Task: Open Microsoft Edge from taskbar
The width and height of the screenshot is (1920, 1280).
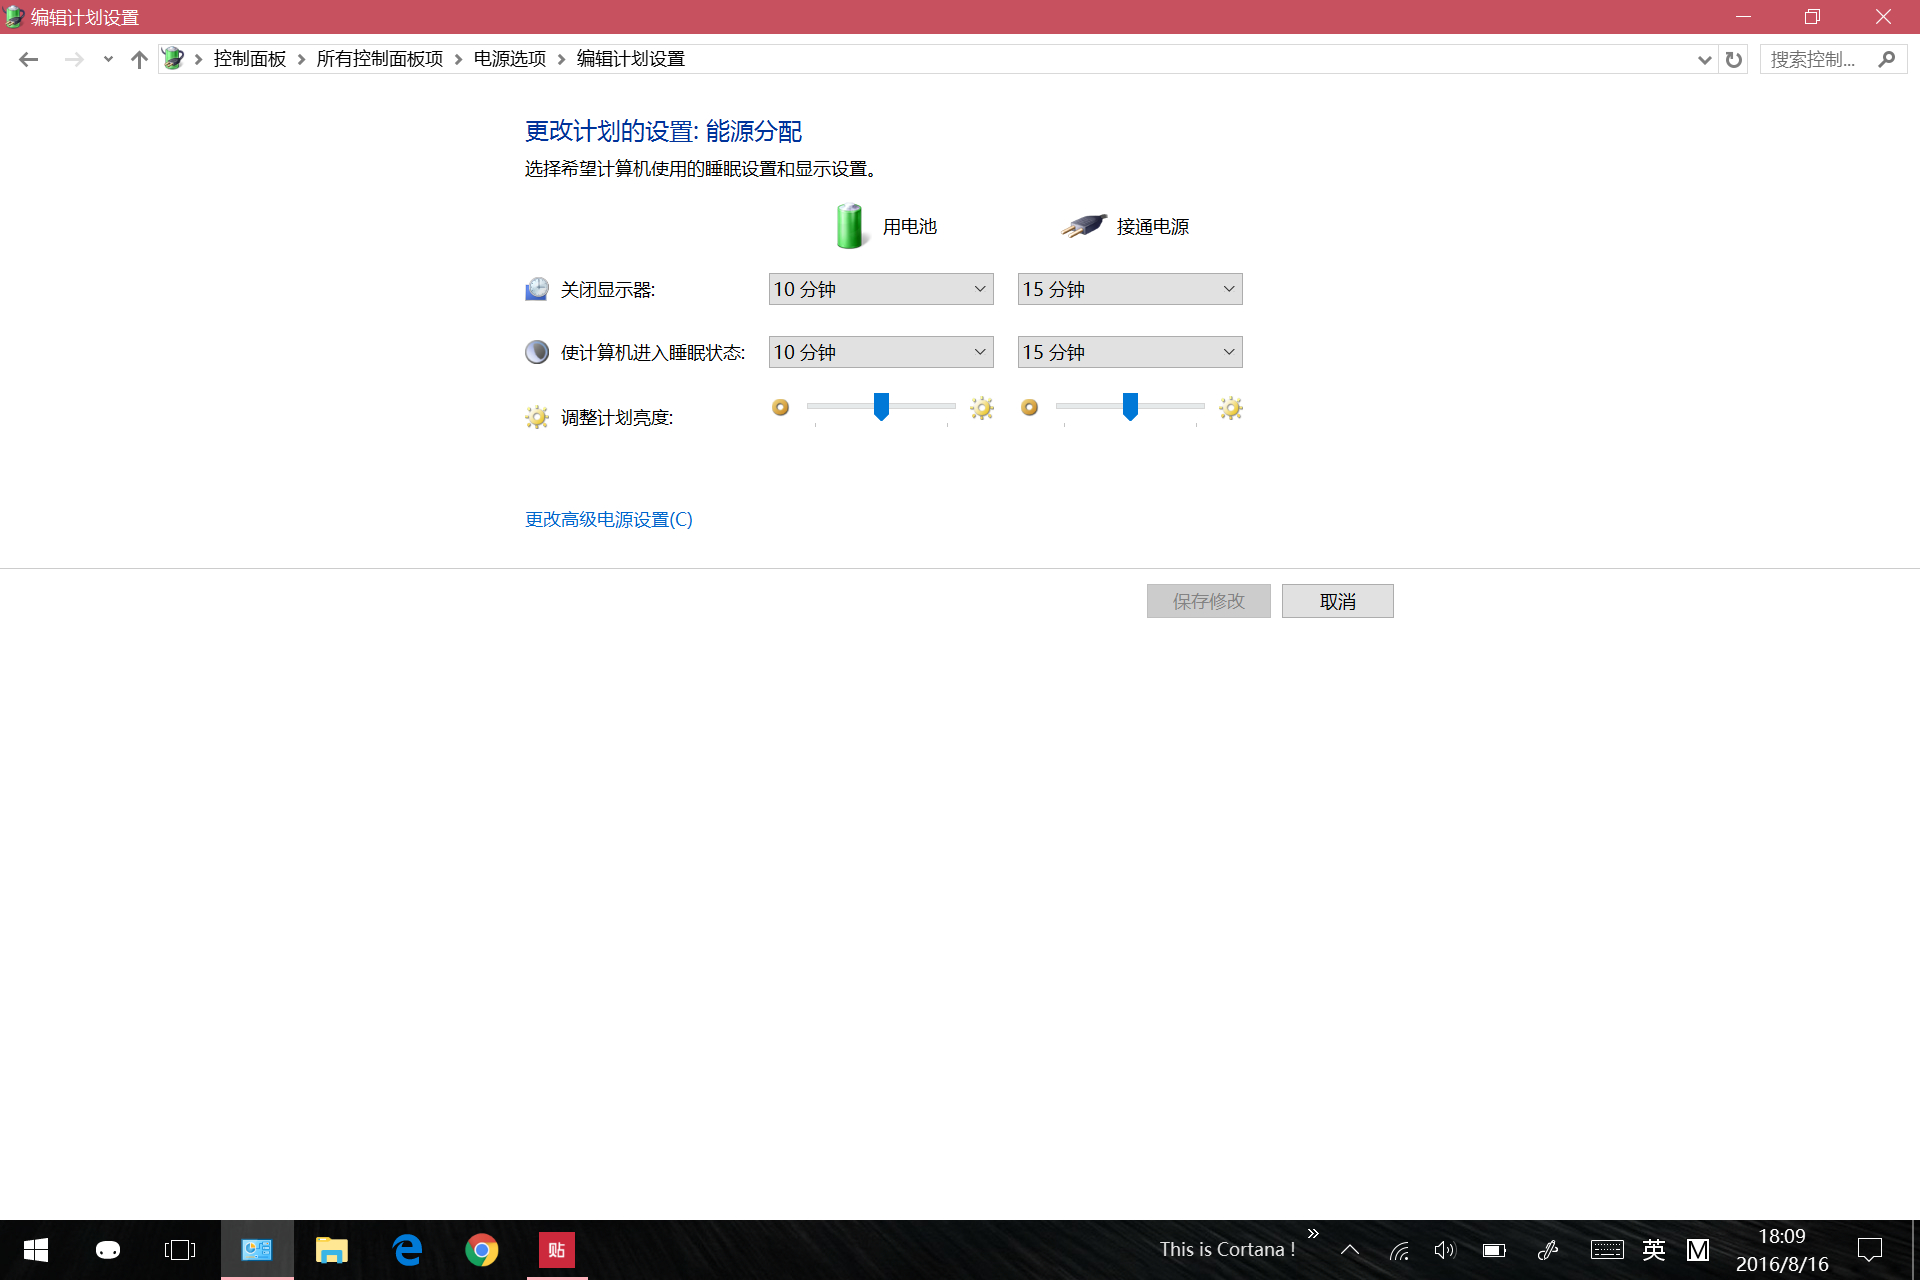Action: 407,1250
